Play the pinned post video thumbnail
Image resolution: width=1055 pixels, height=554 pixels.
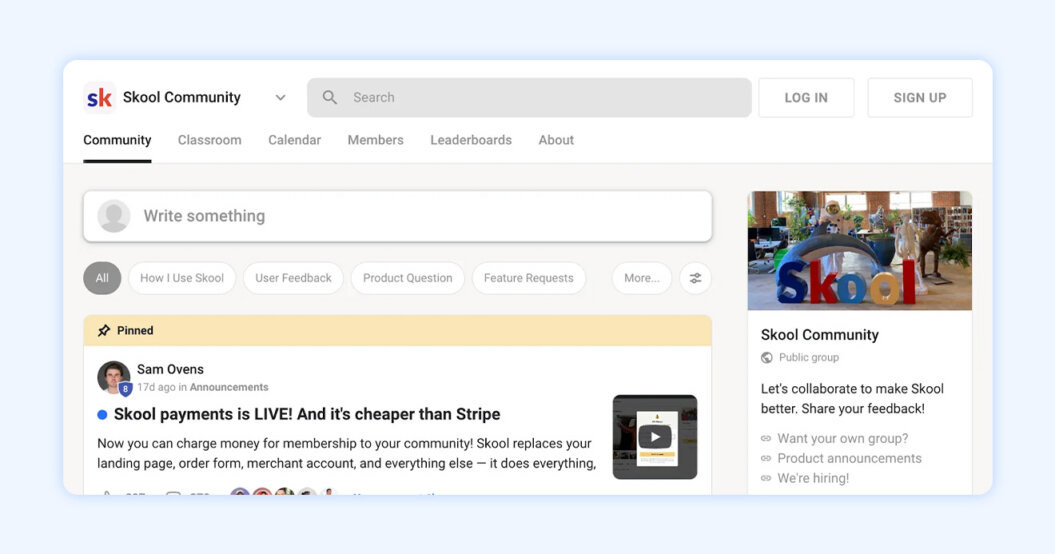655,437
